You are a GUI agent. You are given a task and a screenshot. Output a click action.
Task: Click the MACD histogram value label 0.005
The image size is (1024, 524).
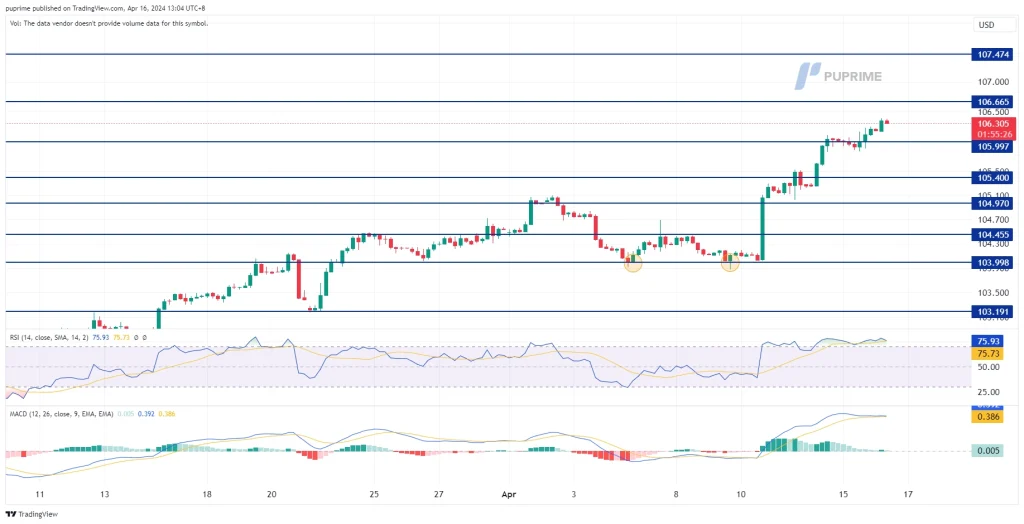point(987,451)
